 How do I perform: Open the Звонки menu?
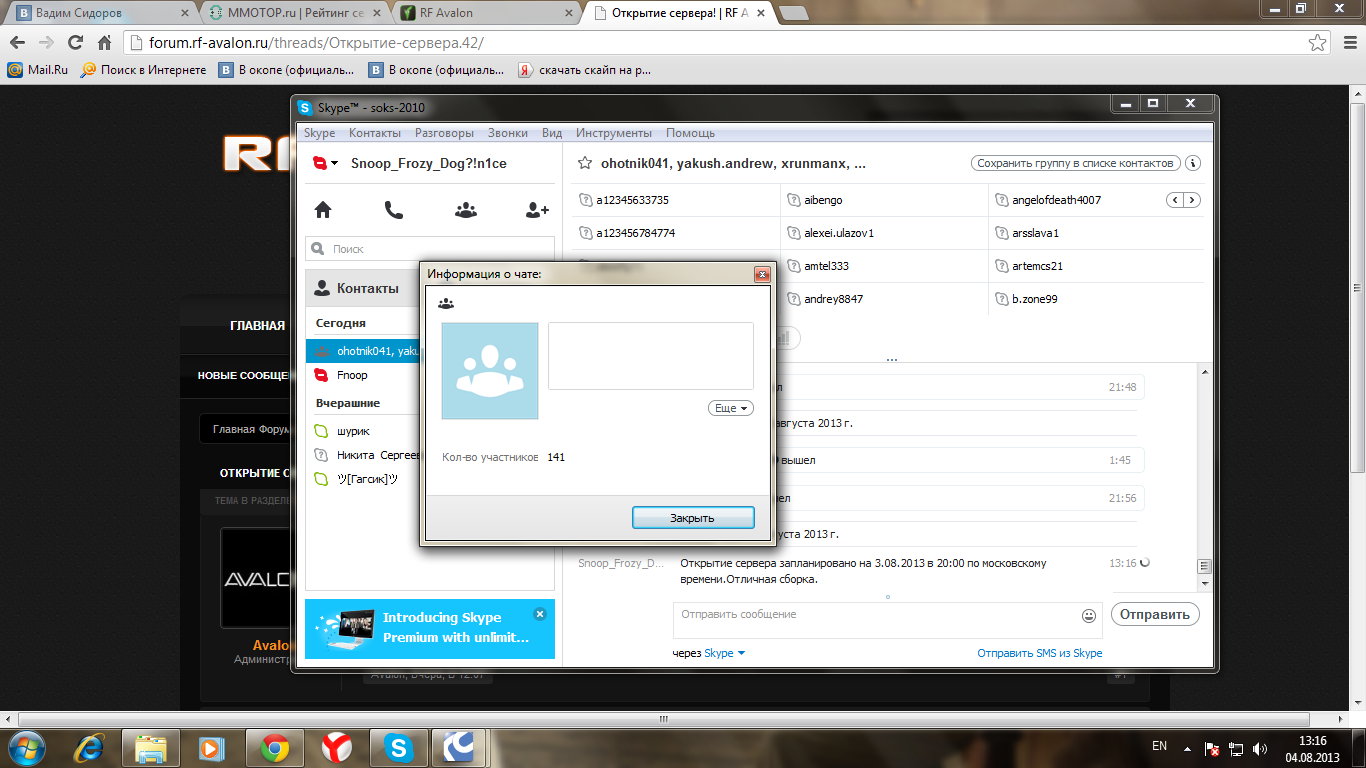click(508, 133)
